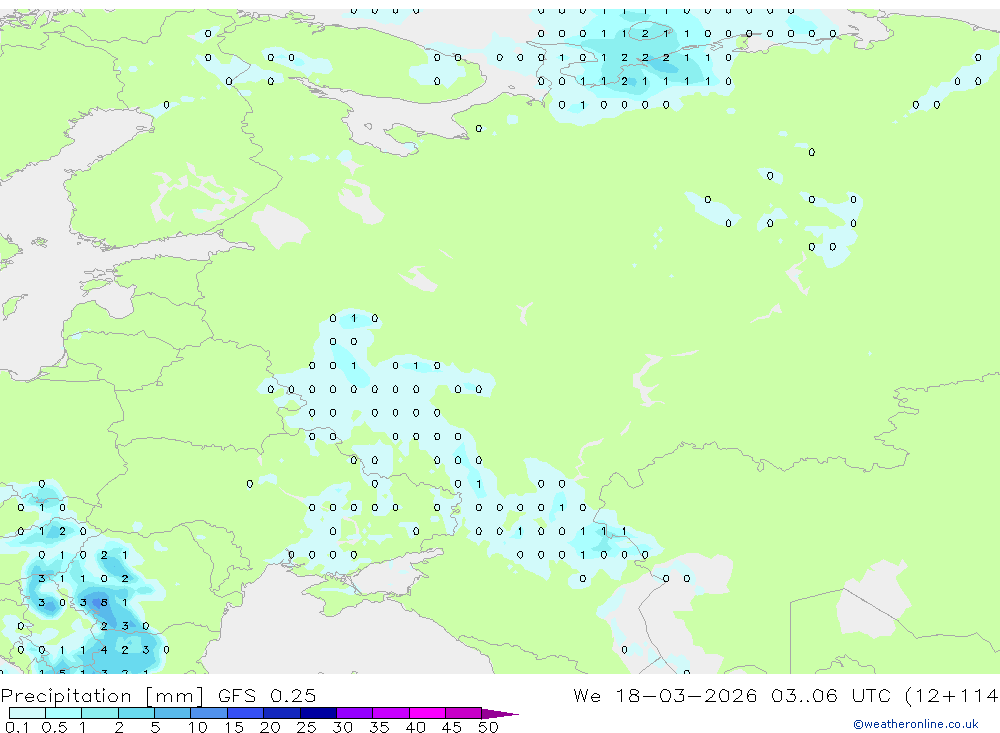Select the 5–10 mm legend color box

(x=173, y=713)
